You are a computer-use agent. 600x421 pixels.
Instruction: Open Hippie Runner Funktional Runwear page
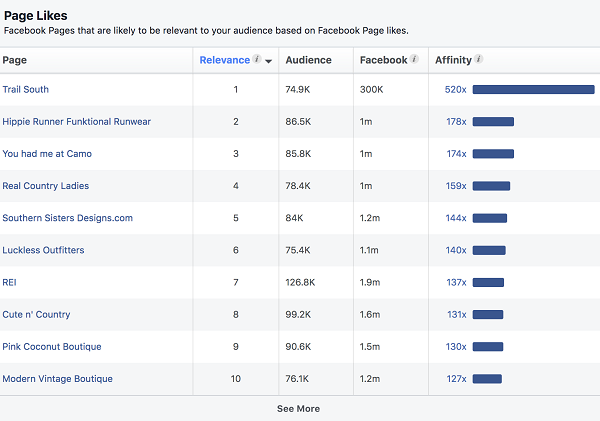click(x=77, y=122)
